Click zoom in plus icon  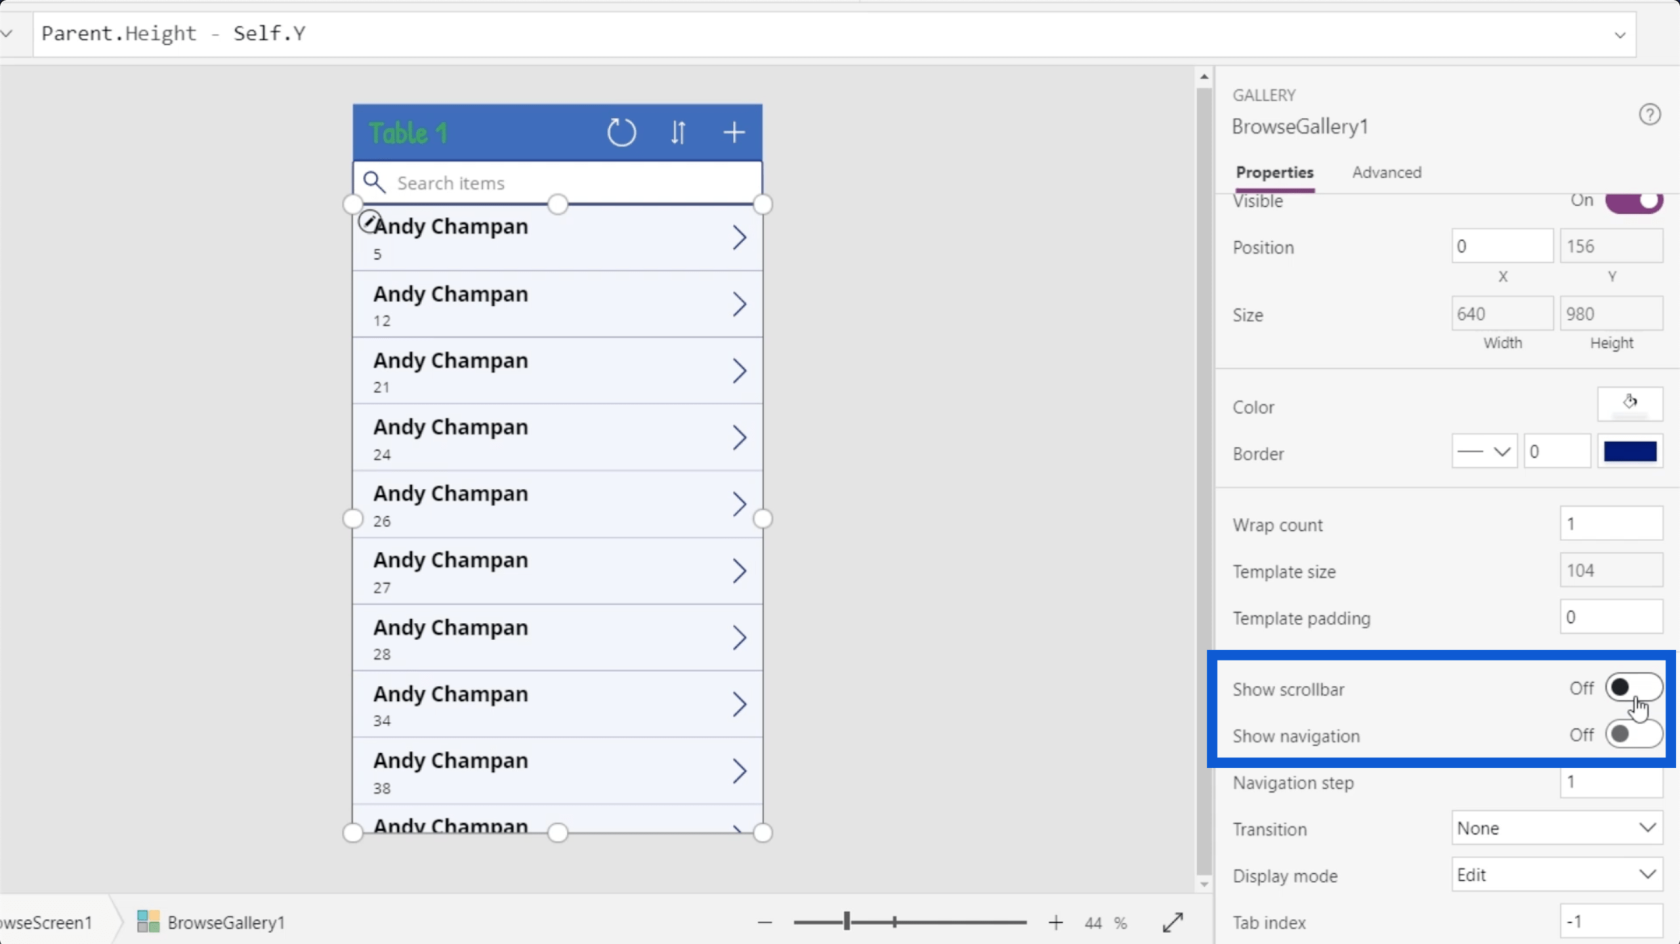tap(1056, 922)
